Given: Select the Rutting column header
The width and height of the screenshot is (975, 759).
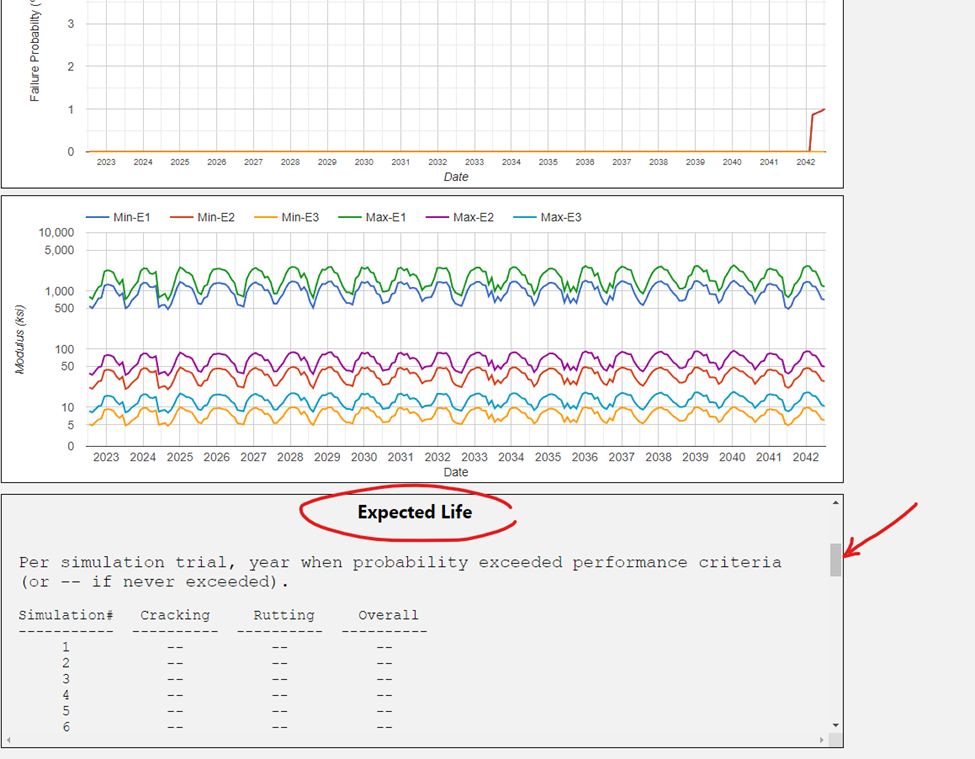Looking at the screenshot, I should [x=283, y=615].
